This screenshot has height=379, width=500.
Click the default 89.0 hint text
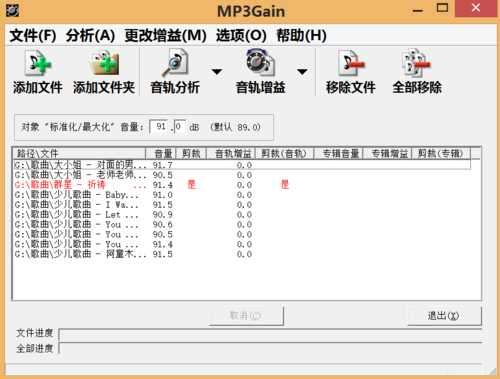click(235, 127)
